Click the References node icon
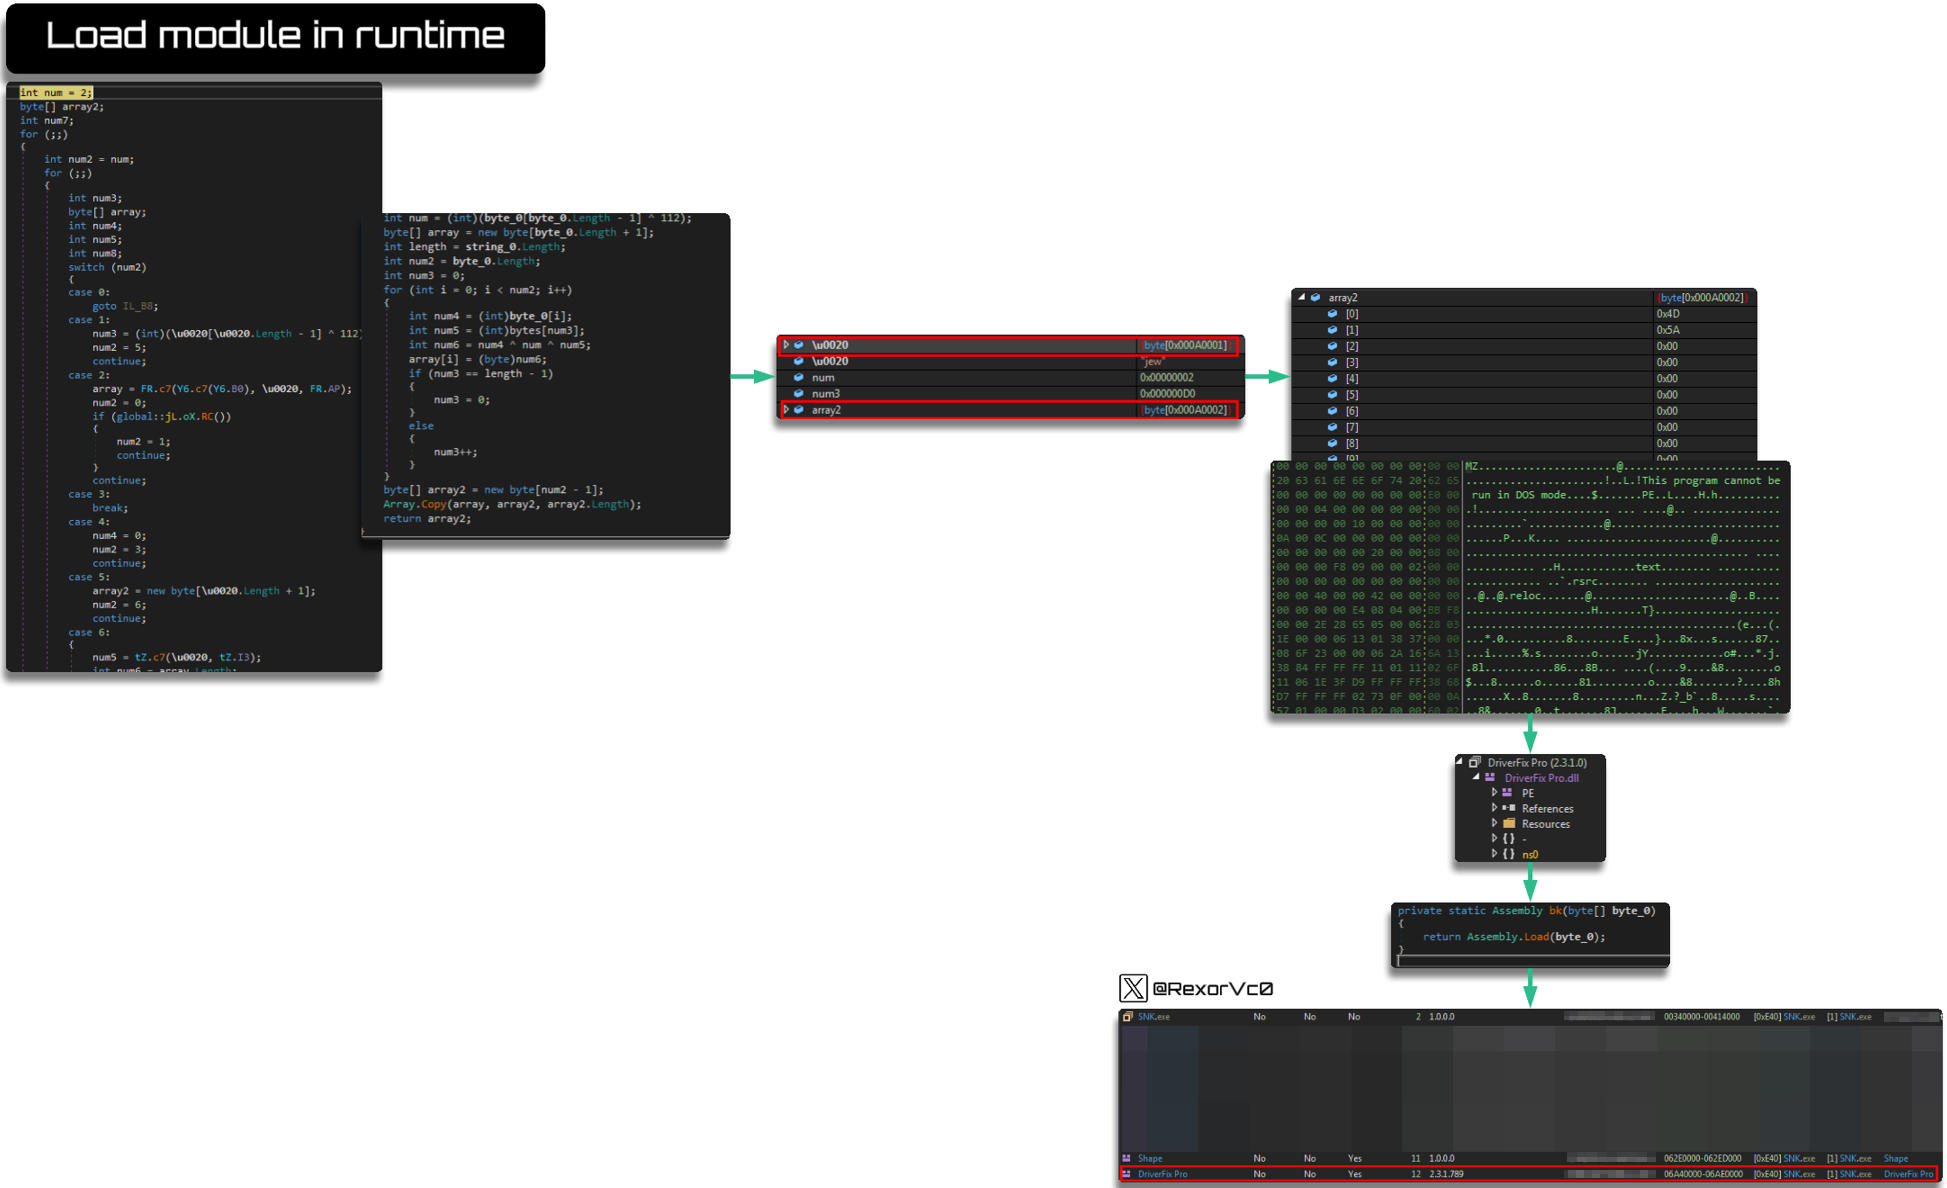The height and width of the screenshot is (1188, 1947). coord(1509,808)
